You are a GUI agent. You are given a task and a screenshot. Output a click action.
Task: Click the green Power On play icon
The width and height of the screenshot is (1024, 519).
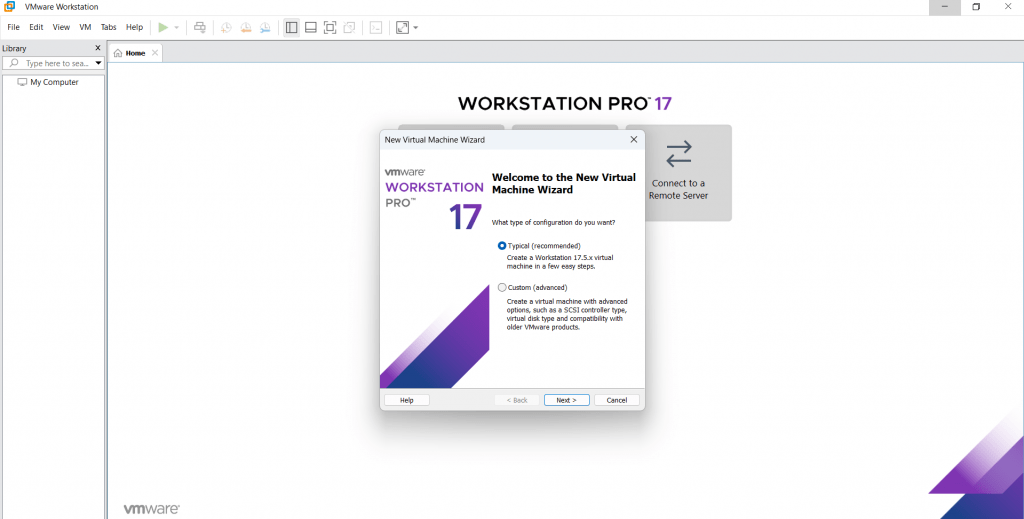(163, 27)
